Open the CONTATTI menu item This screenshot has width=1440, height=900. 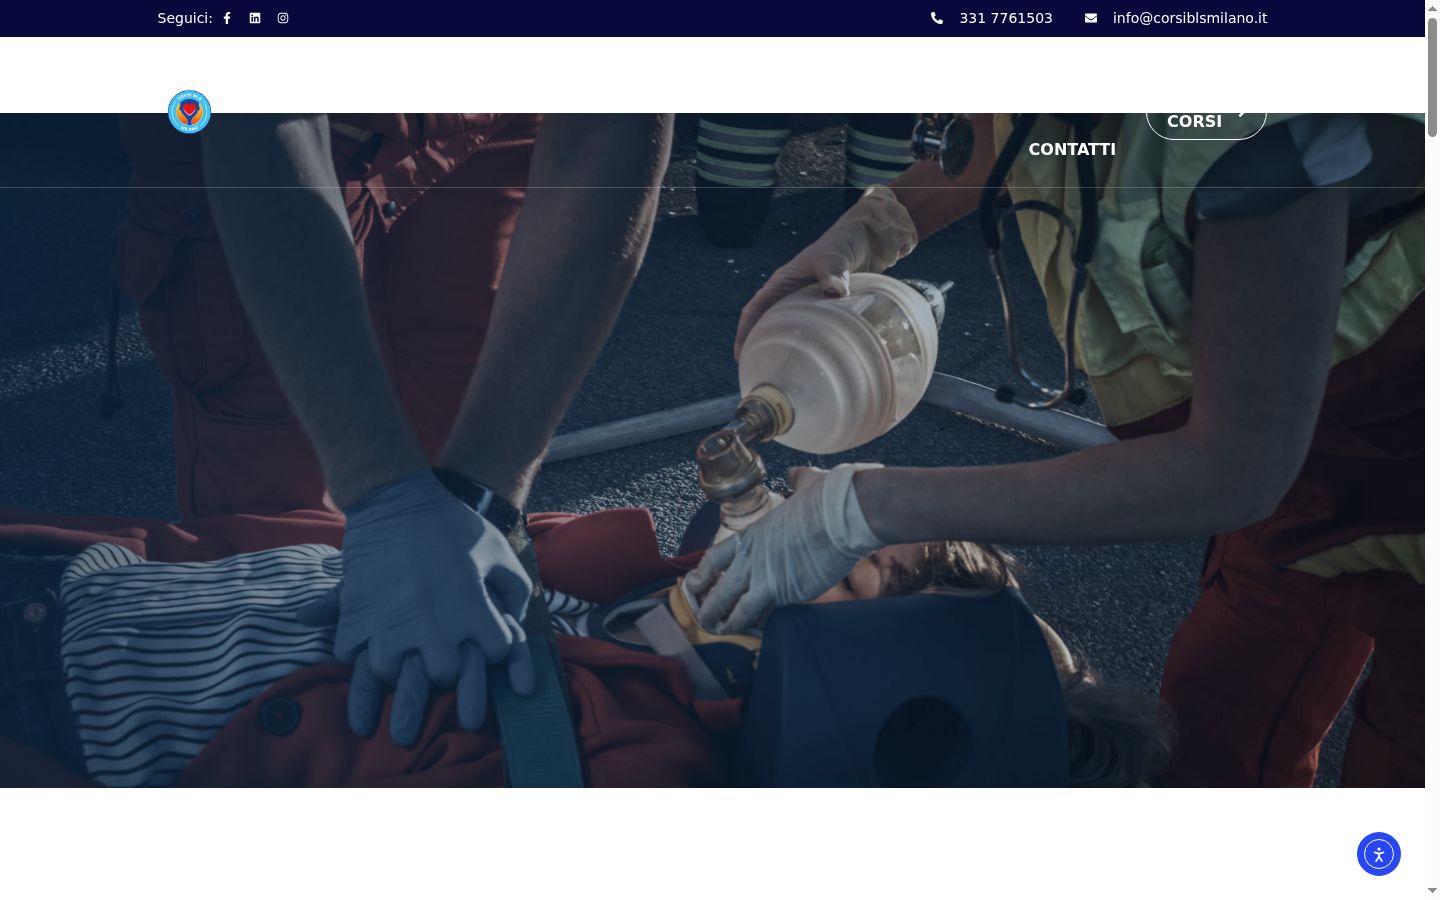click(1072, 149)
